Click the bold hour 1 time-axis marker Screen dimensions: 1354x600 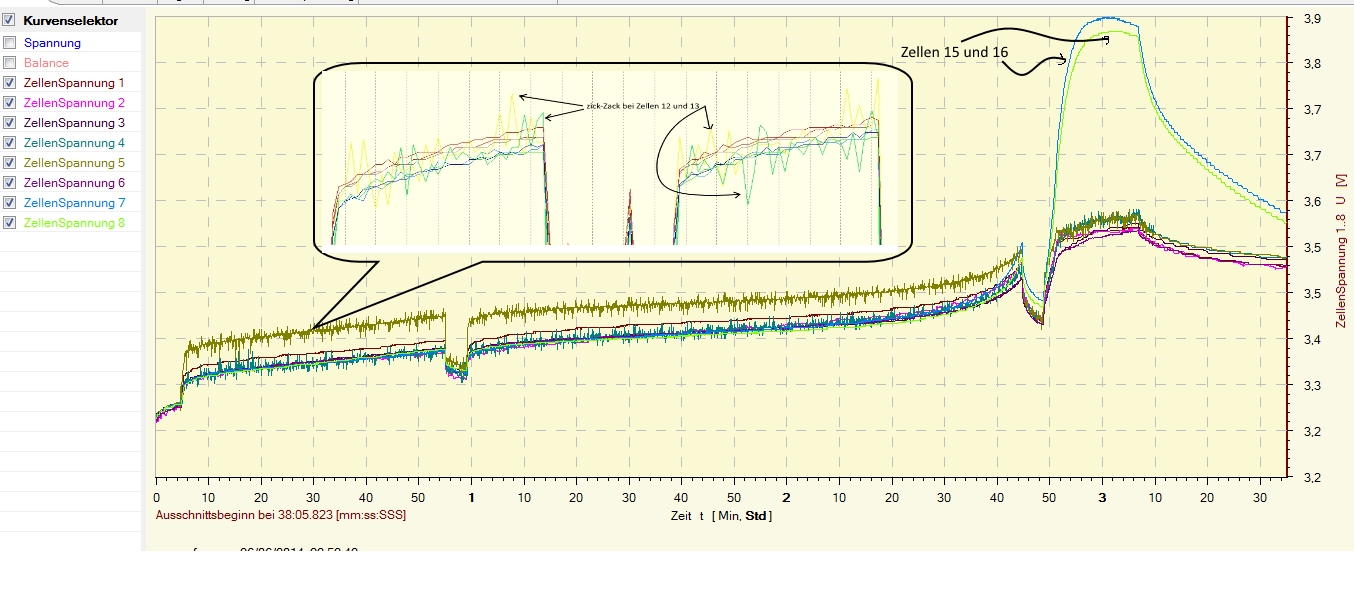(471, 497)
